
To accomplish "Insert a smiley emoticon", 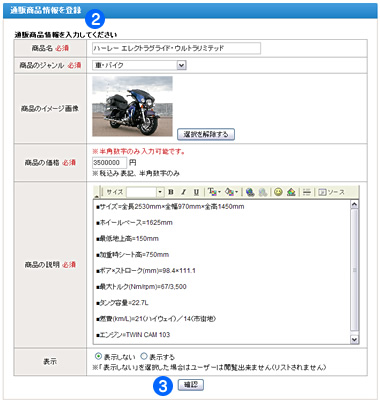I will [x=278, y=192].
